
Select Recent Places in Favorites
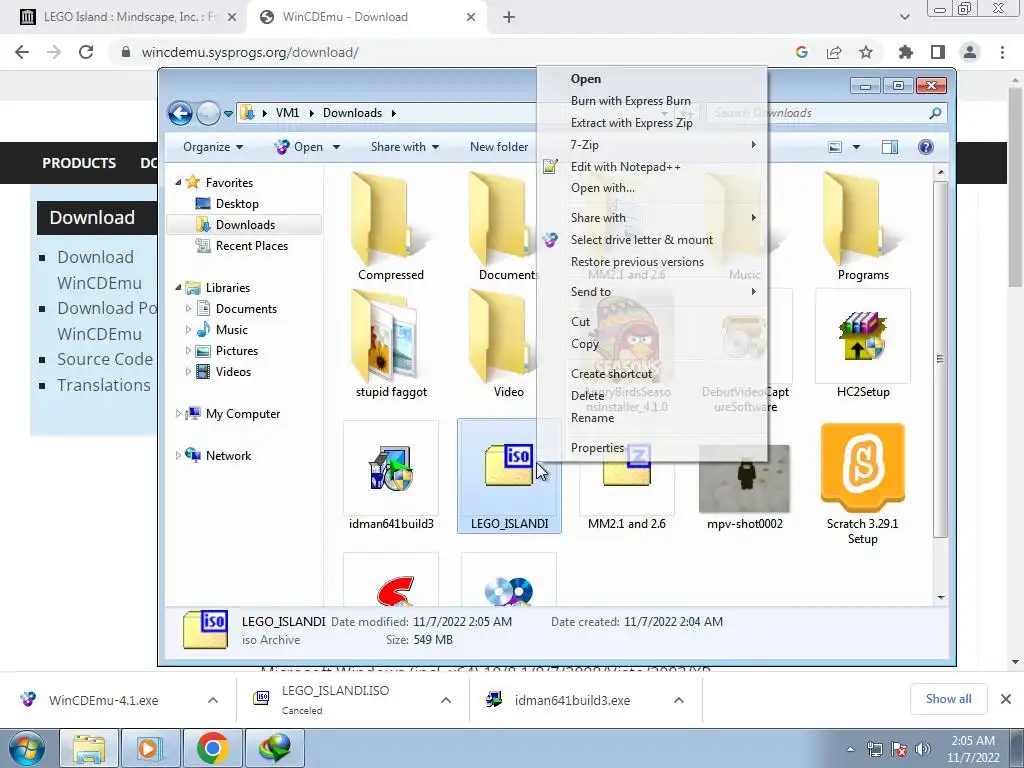251,246
